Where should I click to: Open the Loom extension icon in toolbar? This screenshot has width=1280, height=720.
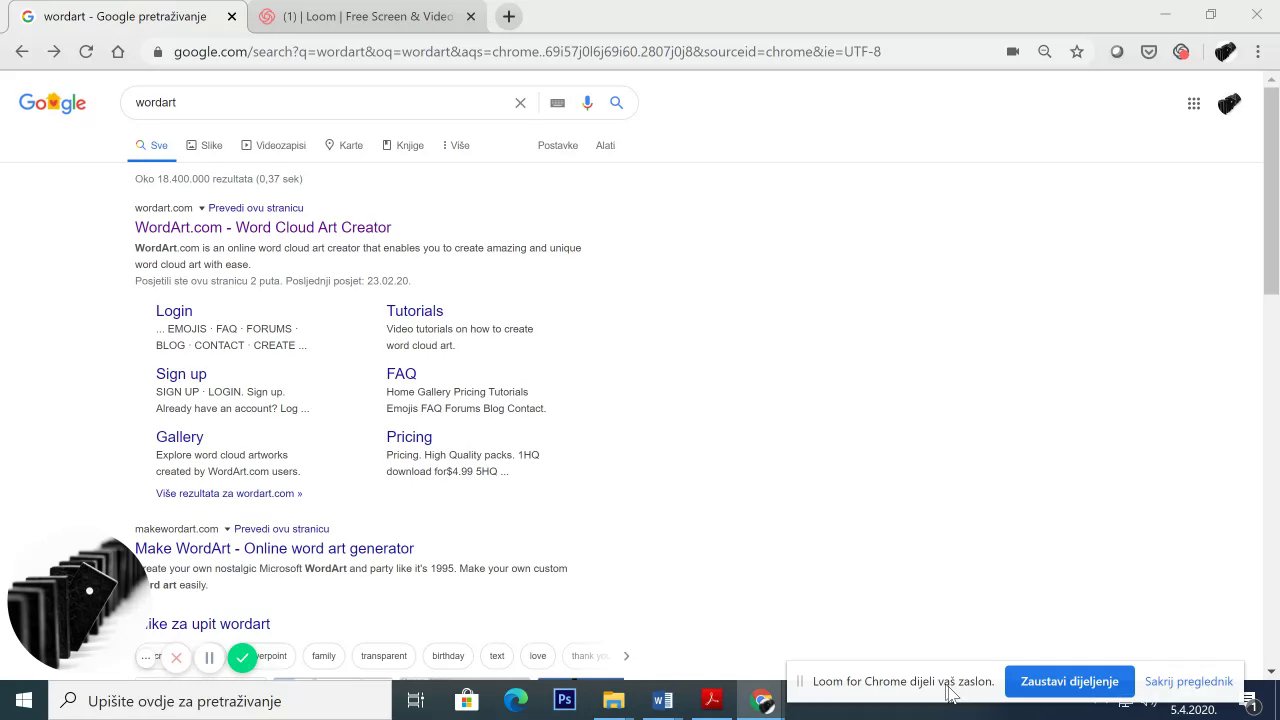[x=1181, y=52]
